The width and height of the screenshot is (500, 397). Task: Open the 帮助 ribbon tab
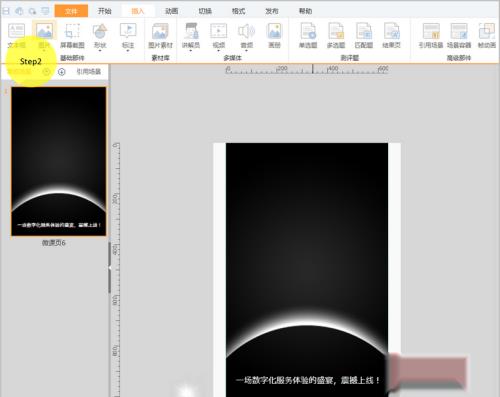tap(305, 11)
